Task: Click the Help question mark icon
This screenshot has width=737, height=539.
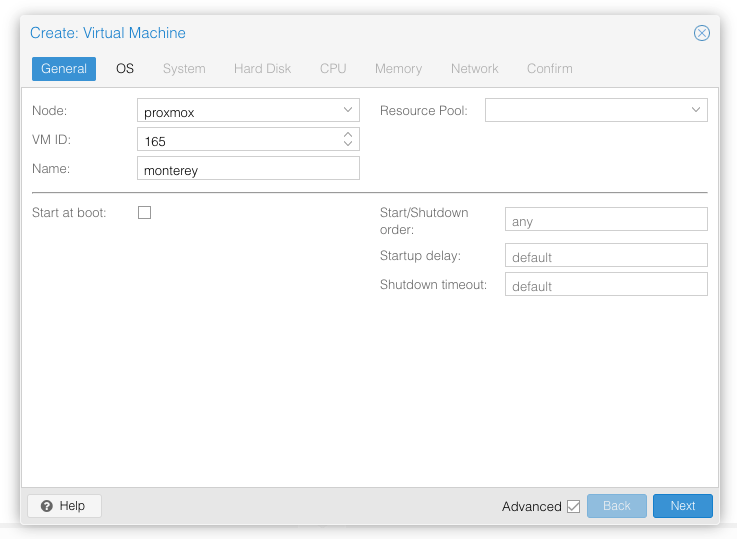Action: click(x=47, y=506)
